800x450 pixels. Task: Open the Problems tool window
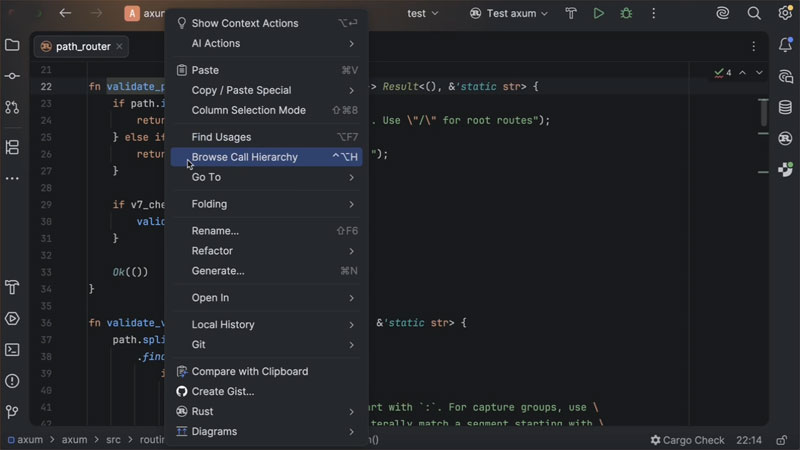coord(12,381)
